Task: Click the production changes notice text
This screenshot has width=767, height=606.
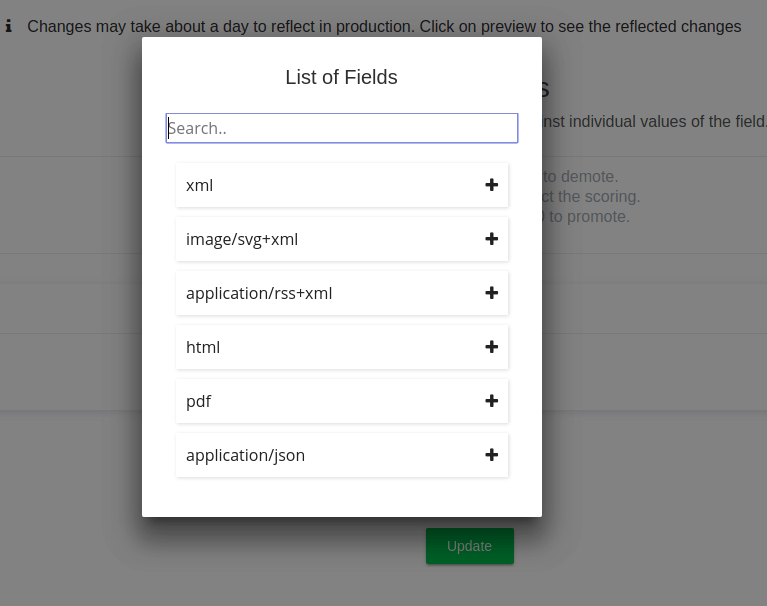Action: [384, 26]
